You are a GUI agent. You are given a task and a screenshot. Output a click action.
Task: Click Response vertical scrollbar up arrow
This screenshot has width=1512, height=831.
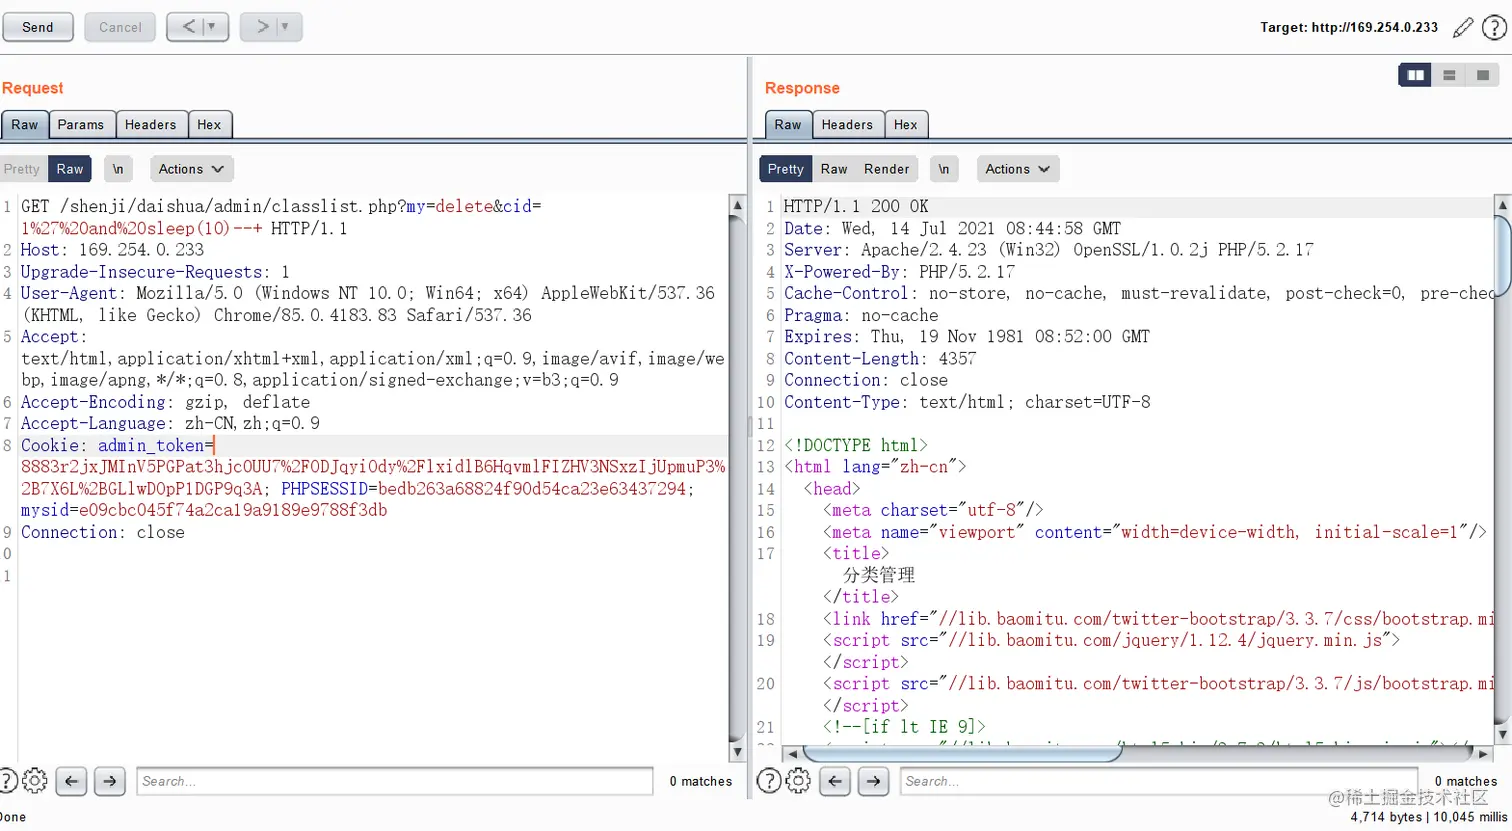pos(1502,205)
